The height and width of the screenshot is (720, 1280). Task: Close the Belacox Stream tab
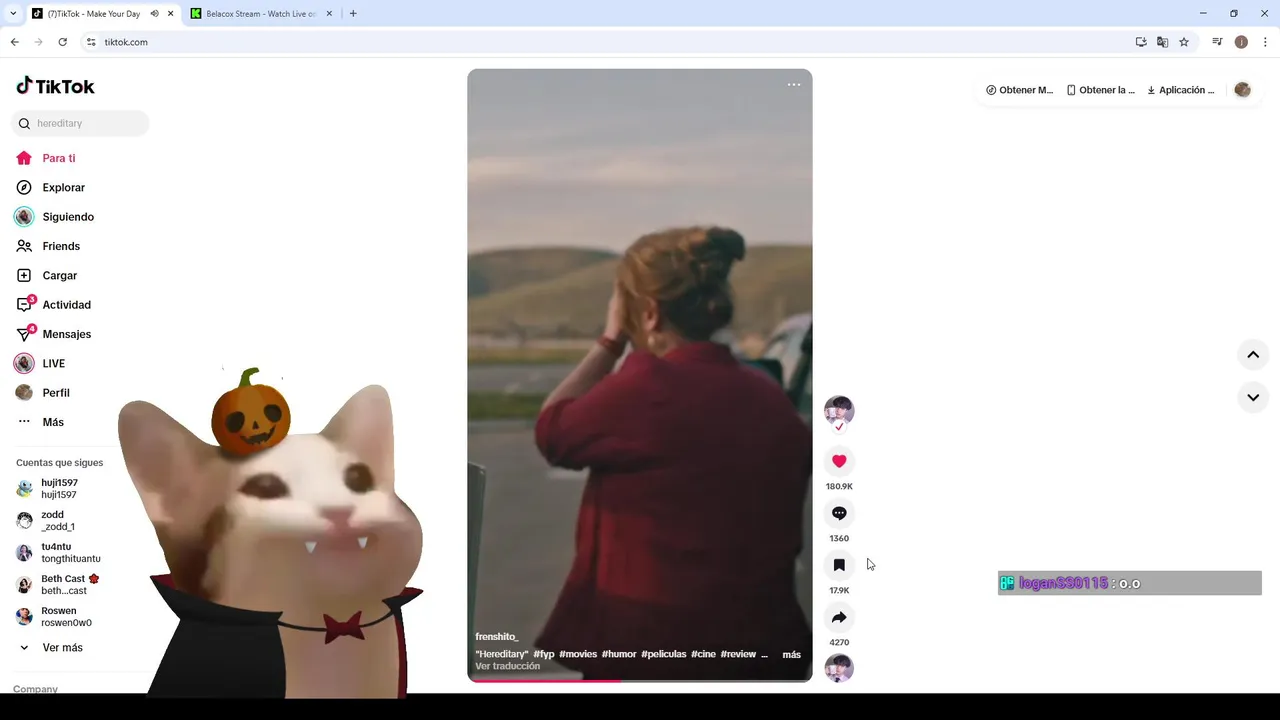click(x=329, y=14)
